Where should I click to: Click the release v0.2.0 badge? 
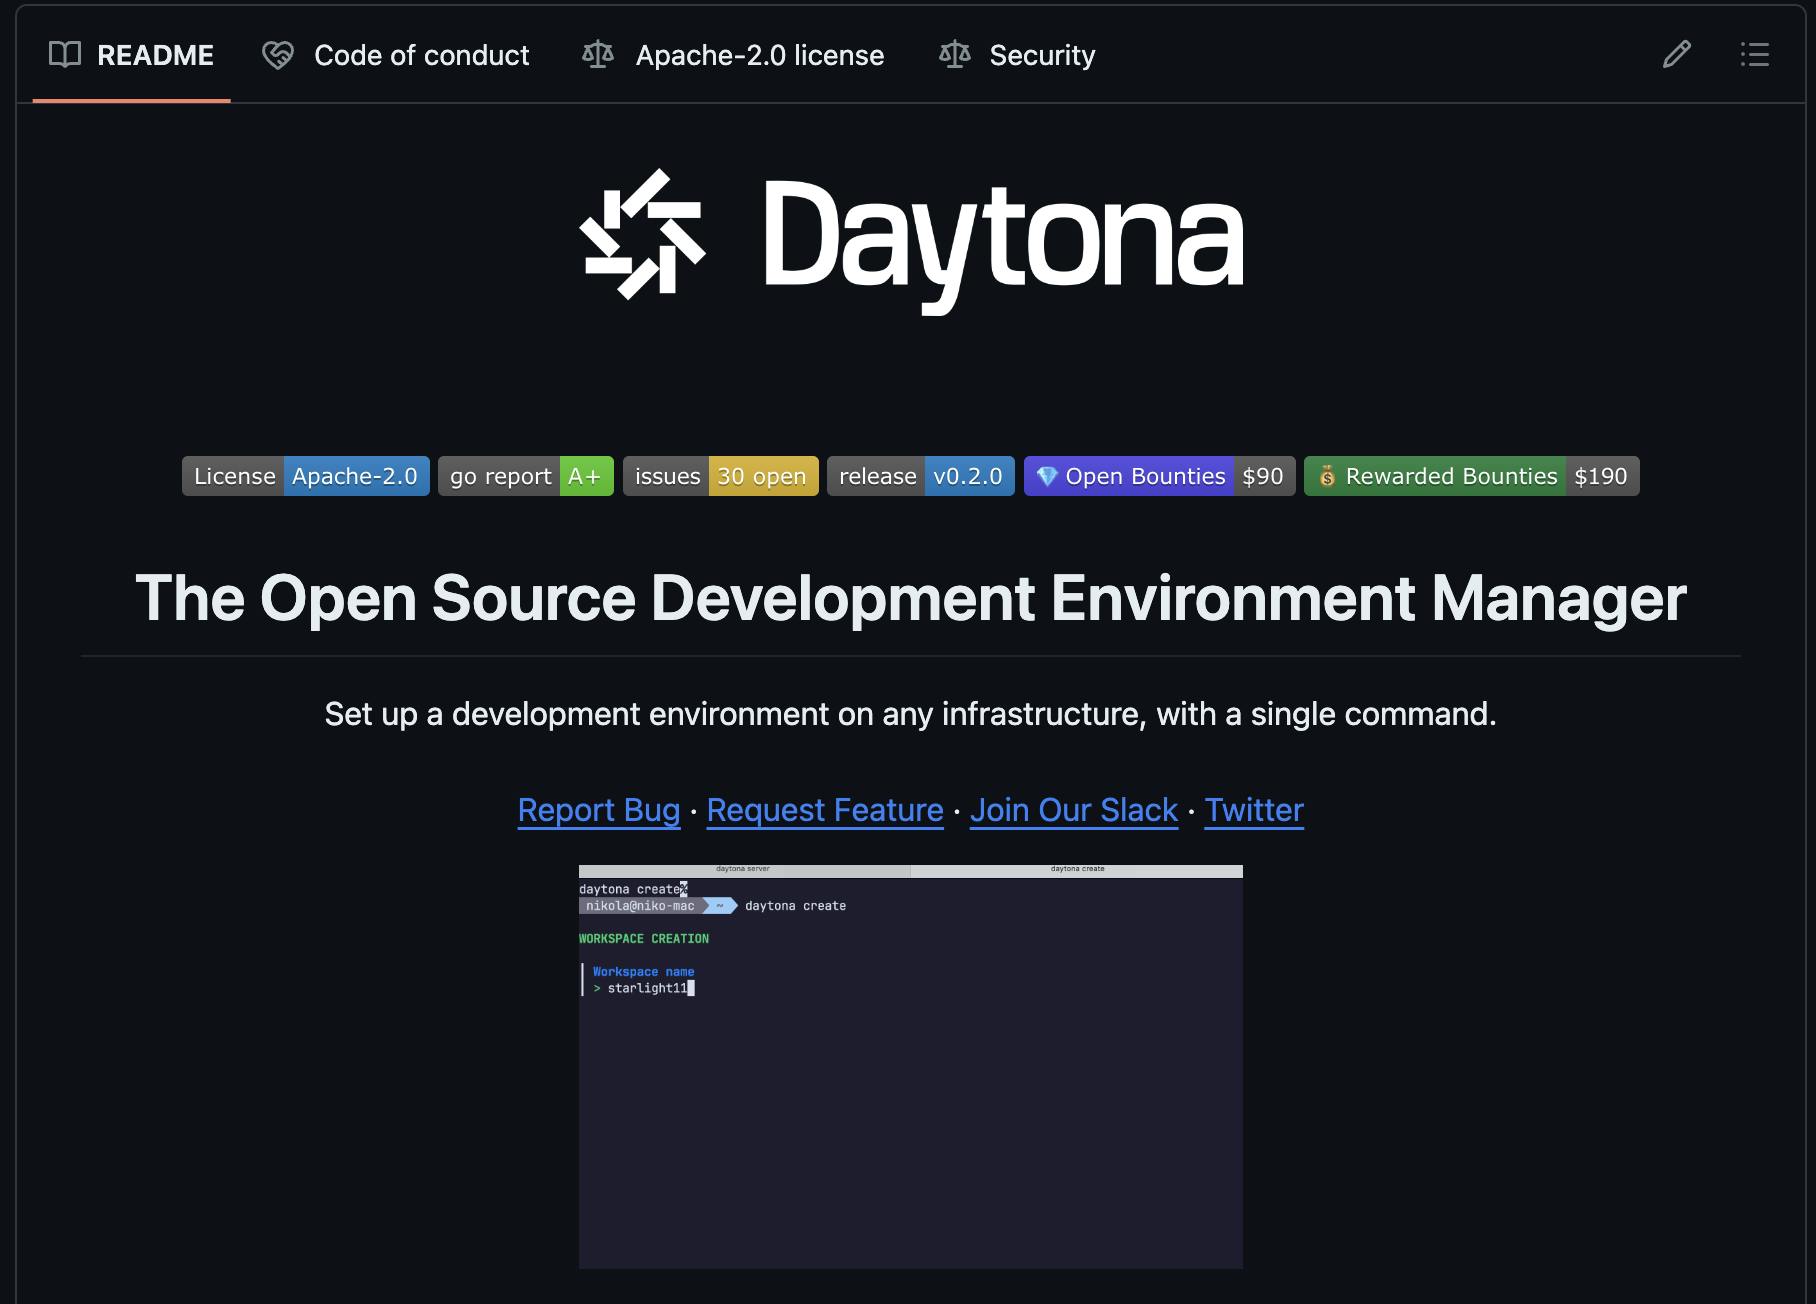coord(921,476)
